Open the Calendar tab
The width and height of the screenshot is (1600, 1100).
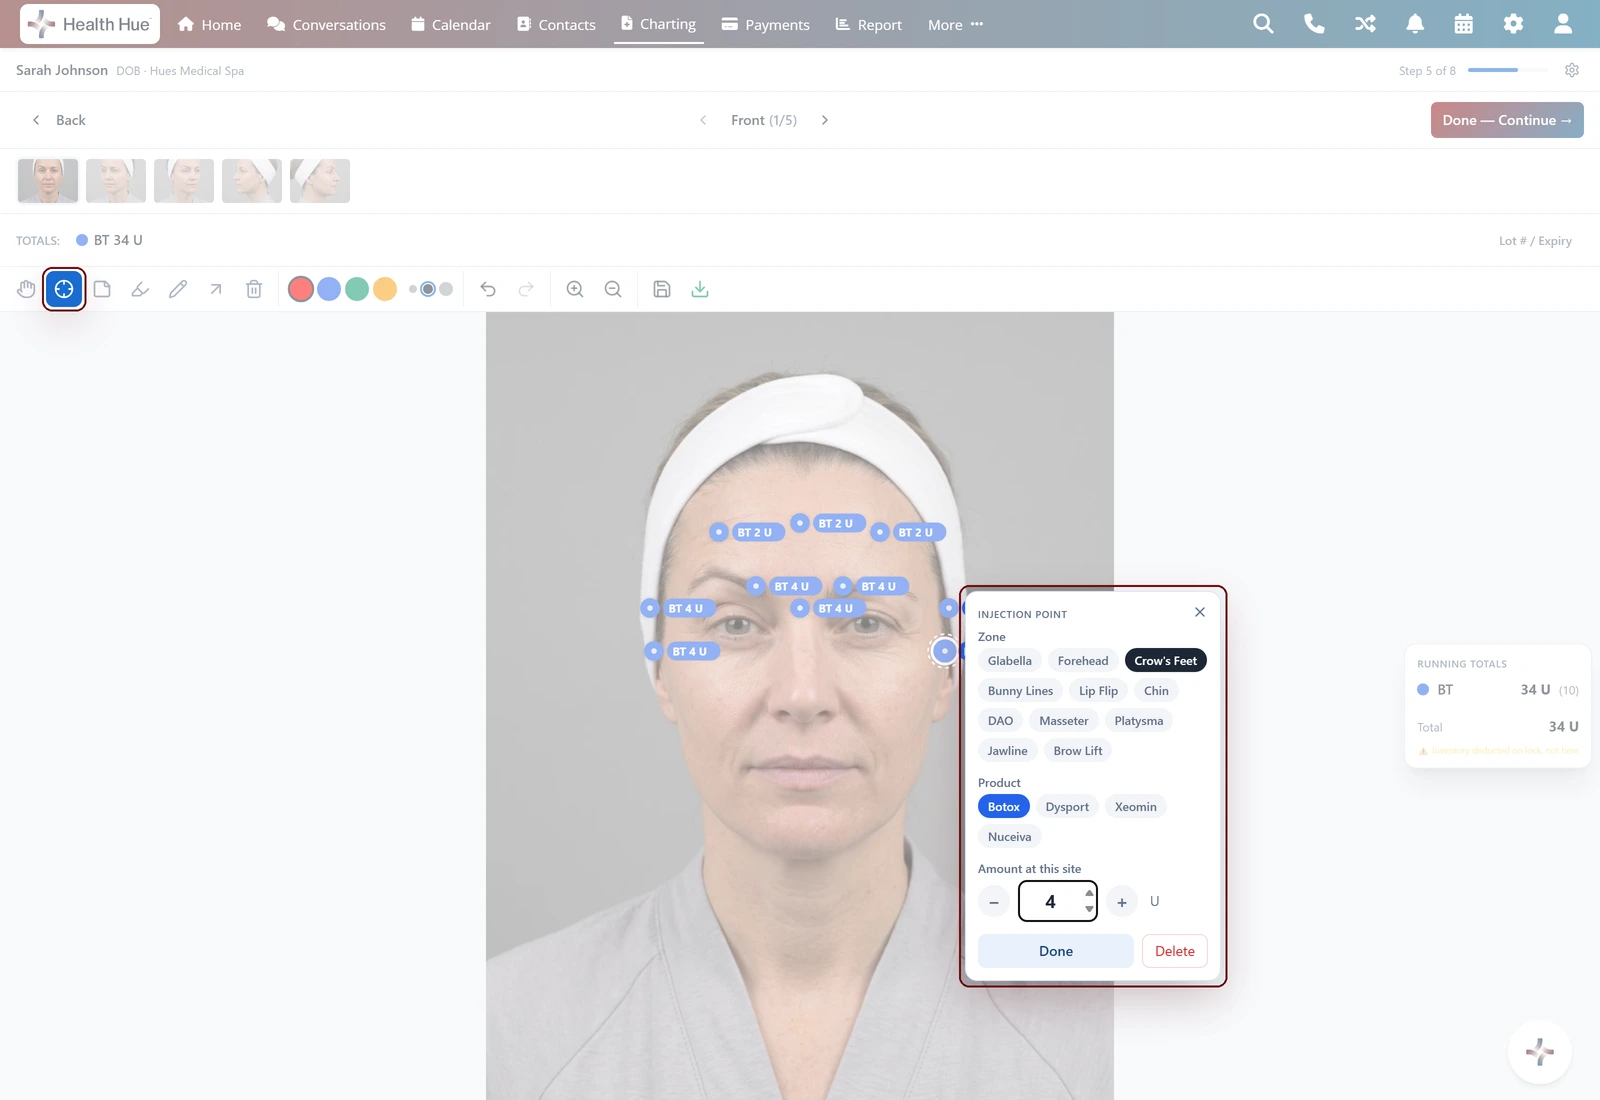pyautogui.click(x=450, y=24)
